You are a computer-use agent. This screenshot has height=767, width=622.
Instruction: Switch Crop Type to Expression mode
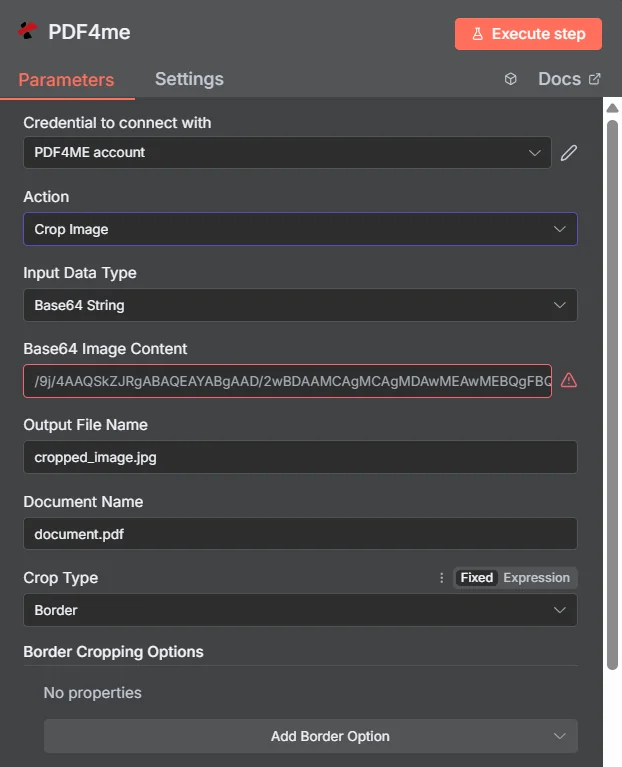[x=536, y=578]
